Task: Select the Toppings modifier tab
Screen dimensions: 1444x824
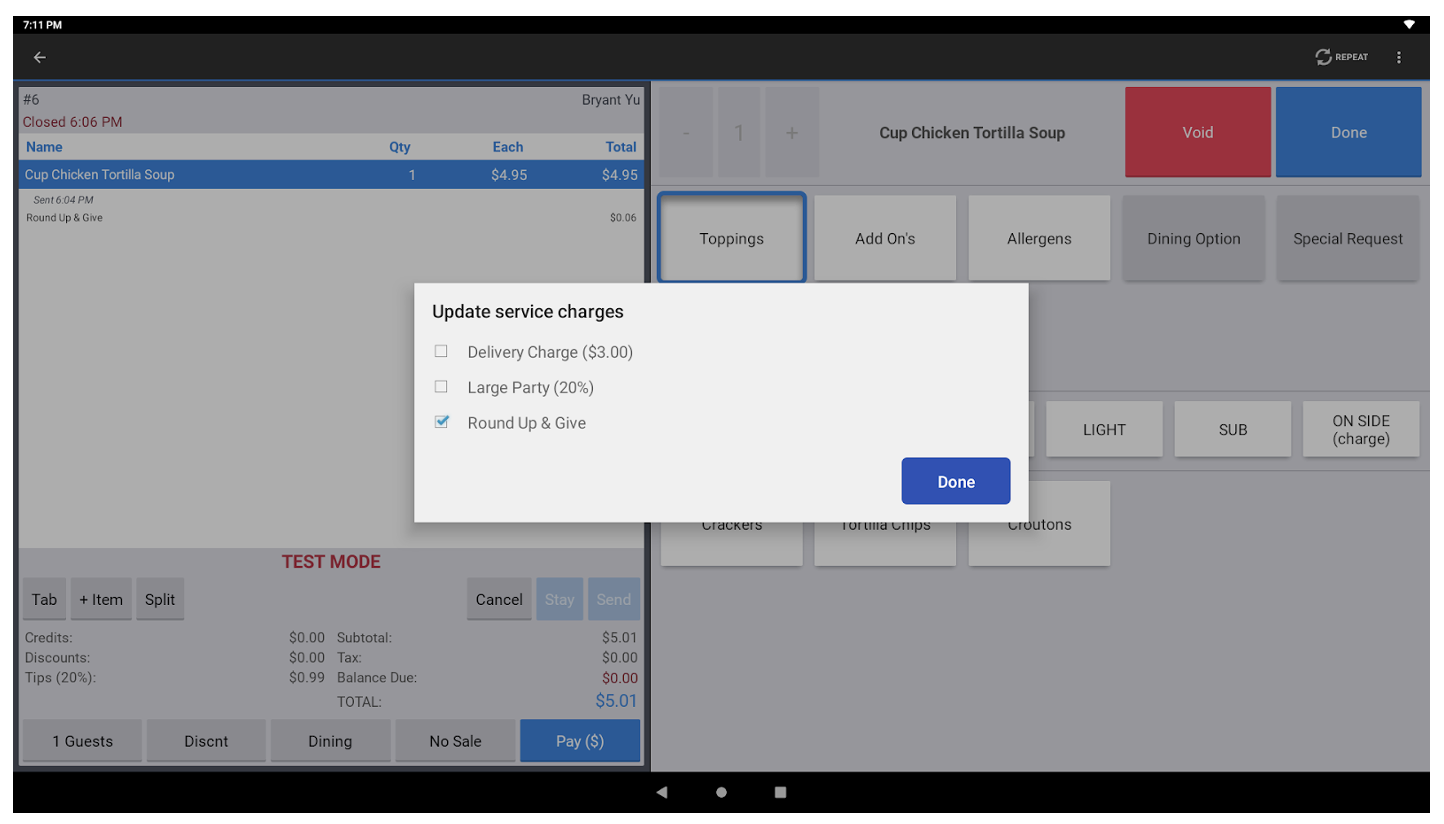Action: pyautogui.click(x=731, y=239)
